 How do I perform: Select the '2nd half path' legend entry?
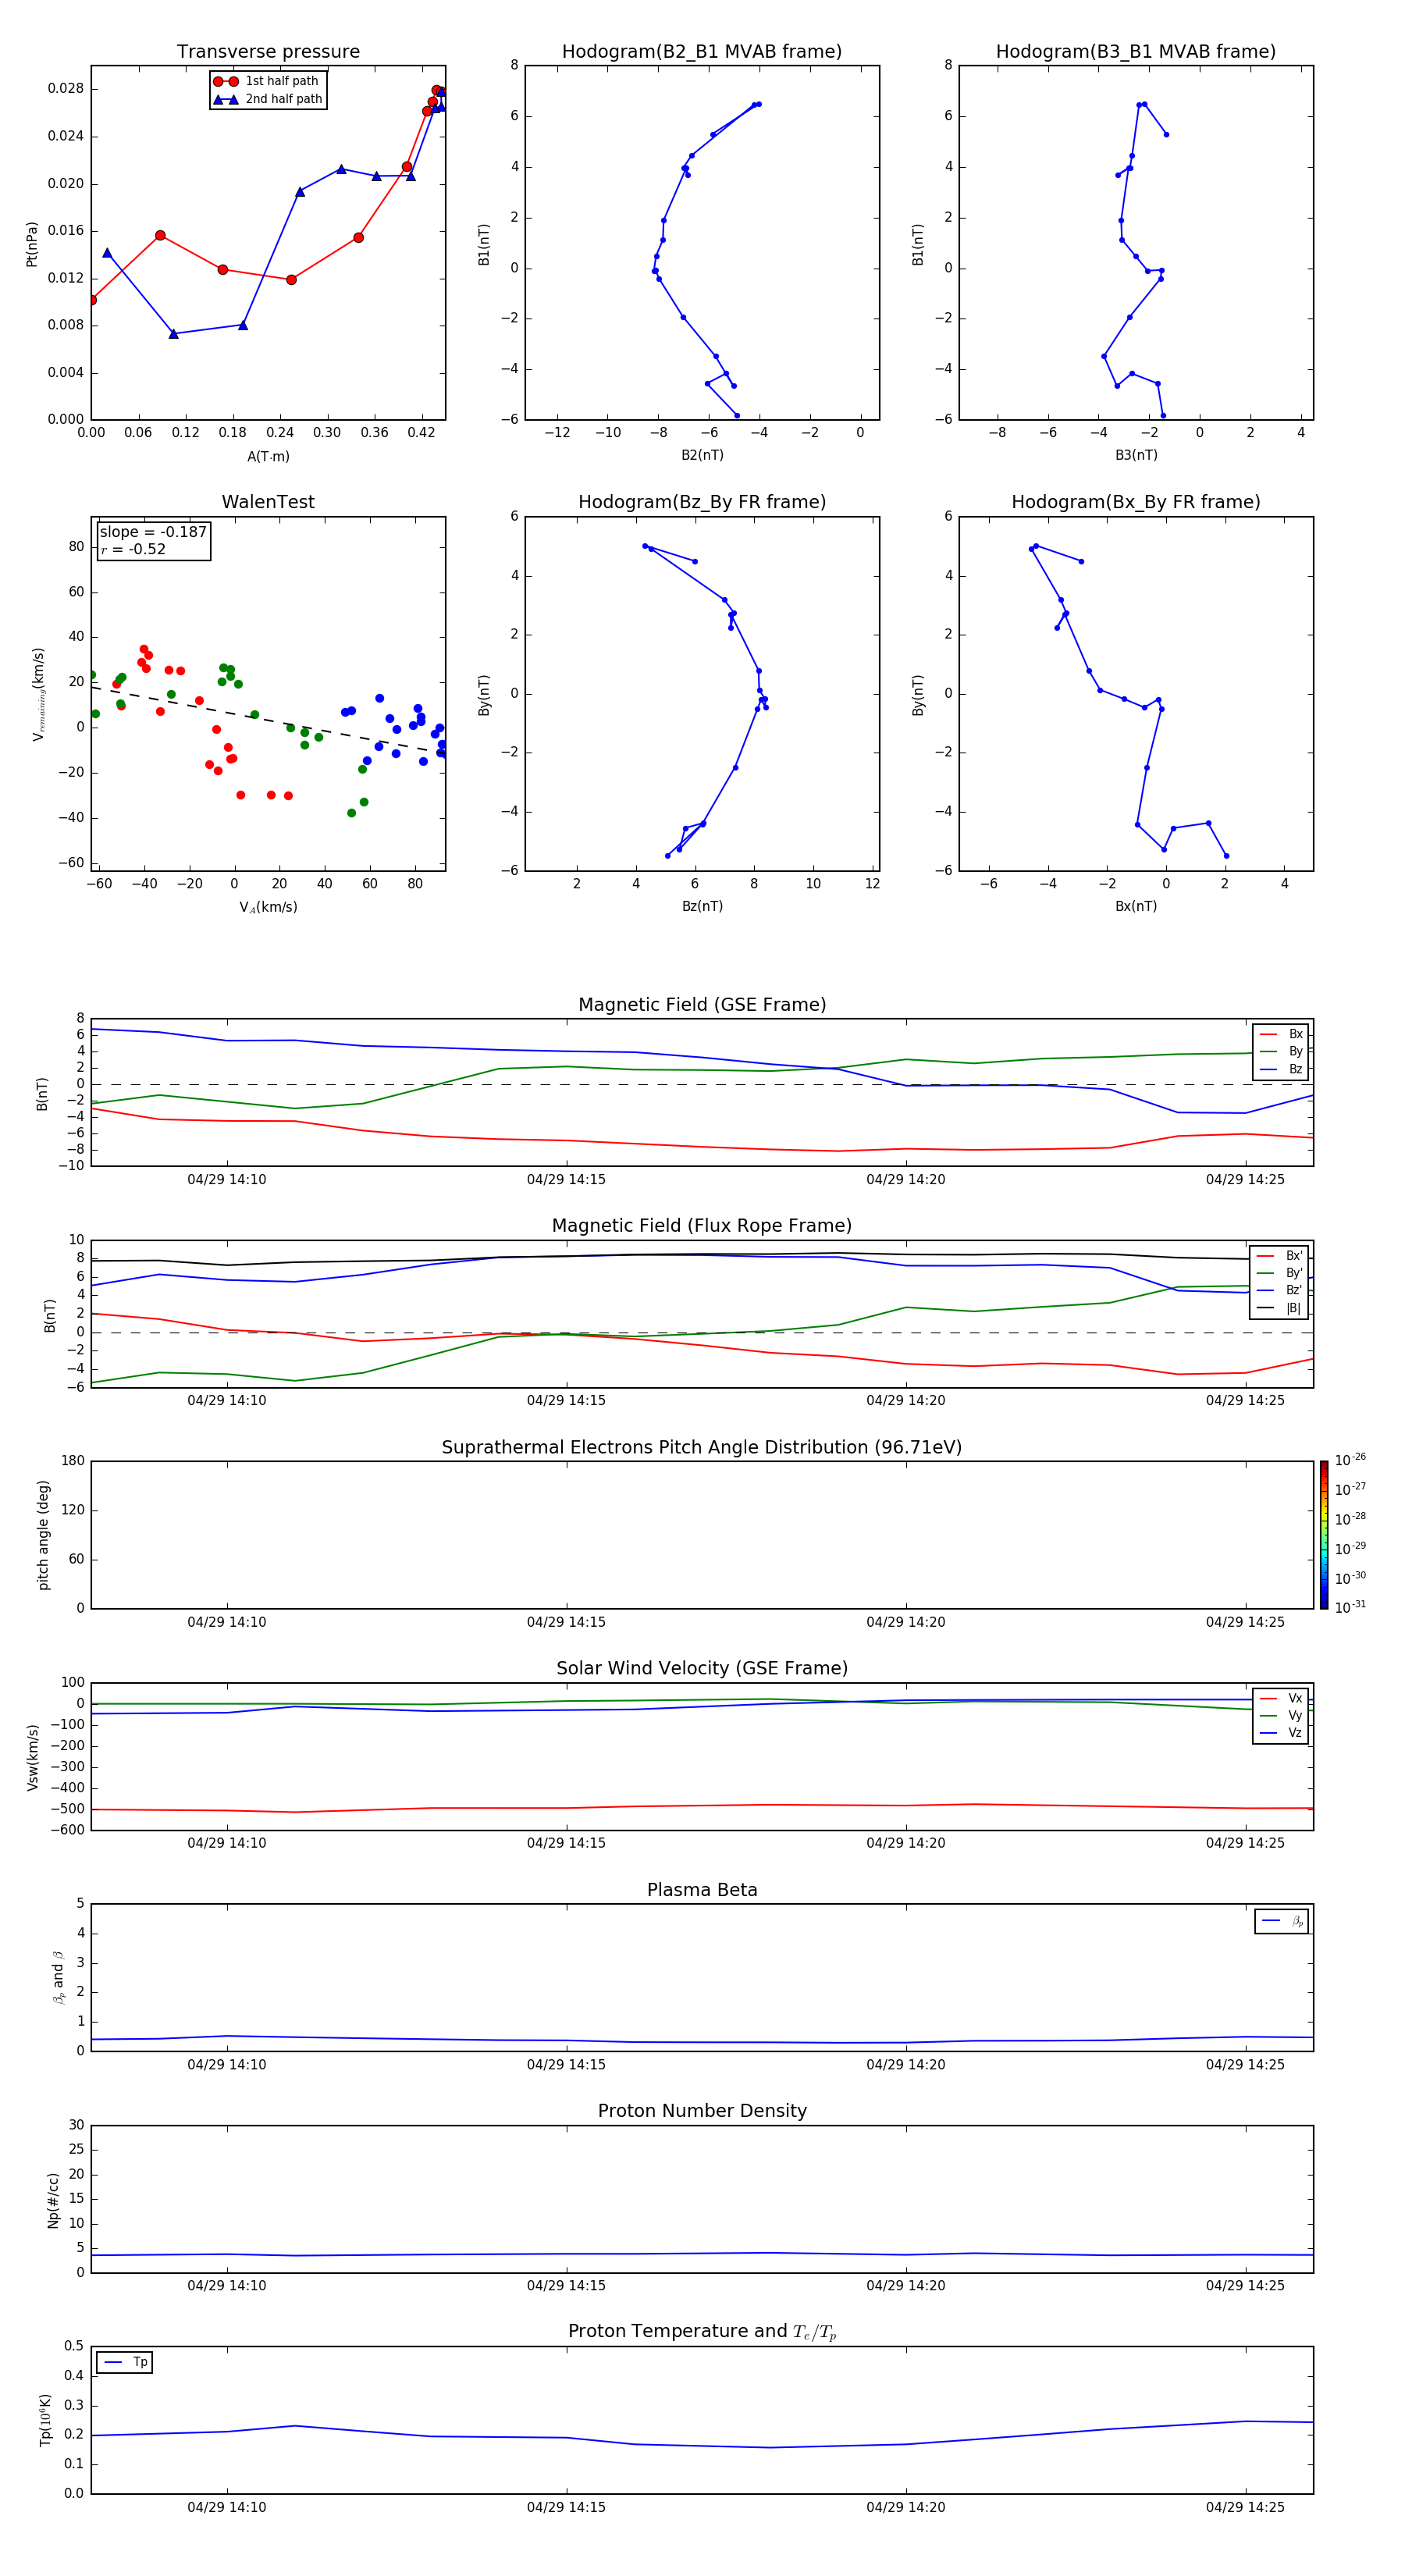click(x=267, y=99)
